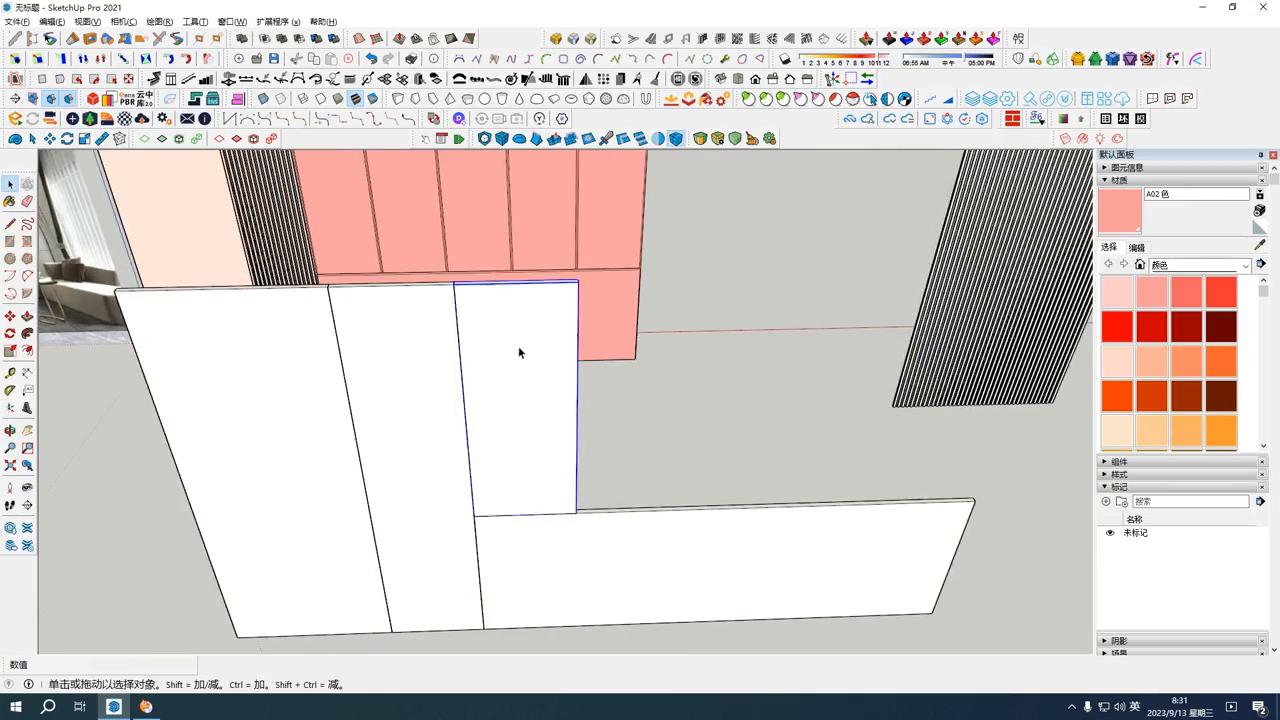
Task: Activate the Paint Bucket tool
Action: click(x=9, y=201)
